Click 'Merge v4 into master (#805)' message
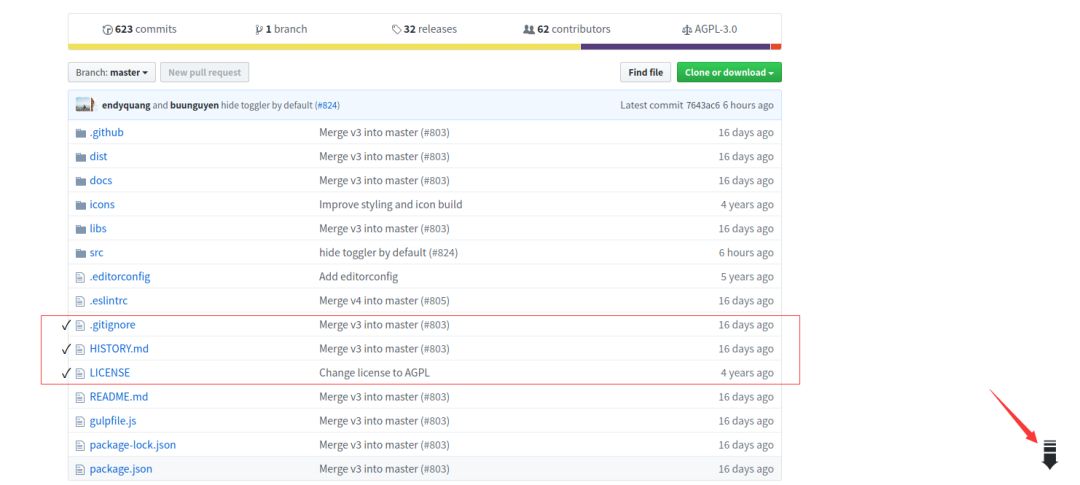Viewport: 1080px width, 485px height. click(384, 301)
